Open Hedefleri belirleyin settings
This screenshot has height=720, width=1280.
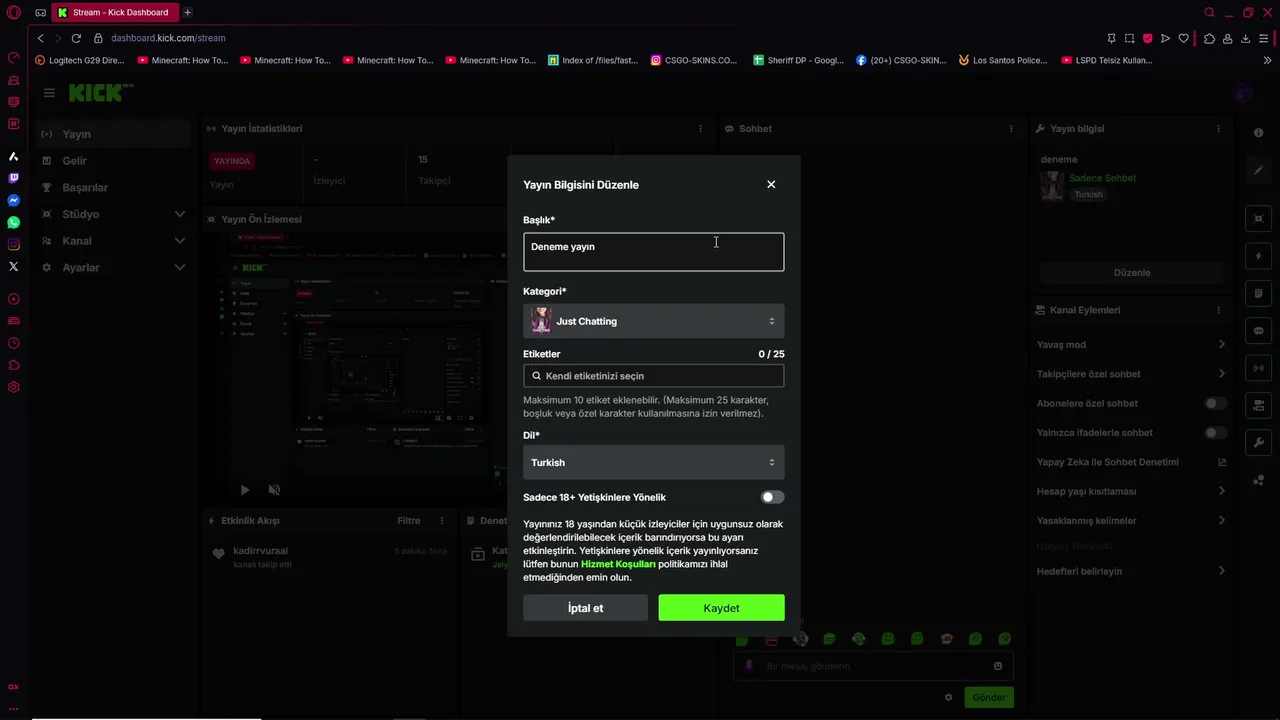[1131, 572]
